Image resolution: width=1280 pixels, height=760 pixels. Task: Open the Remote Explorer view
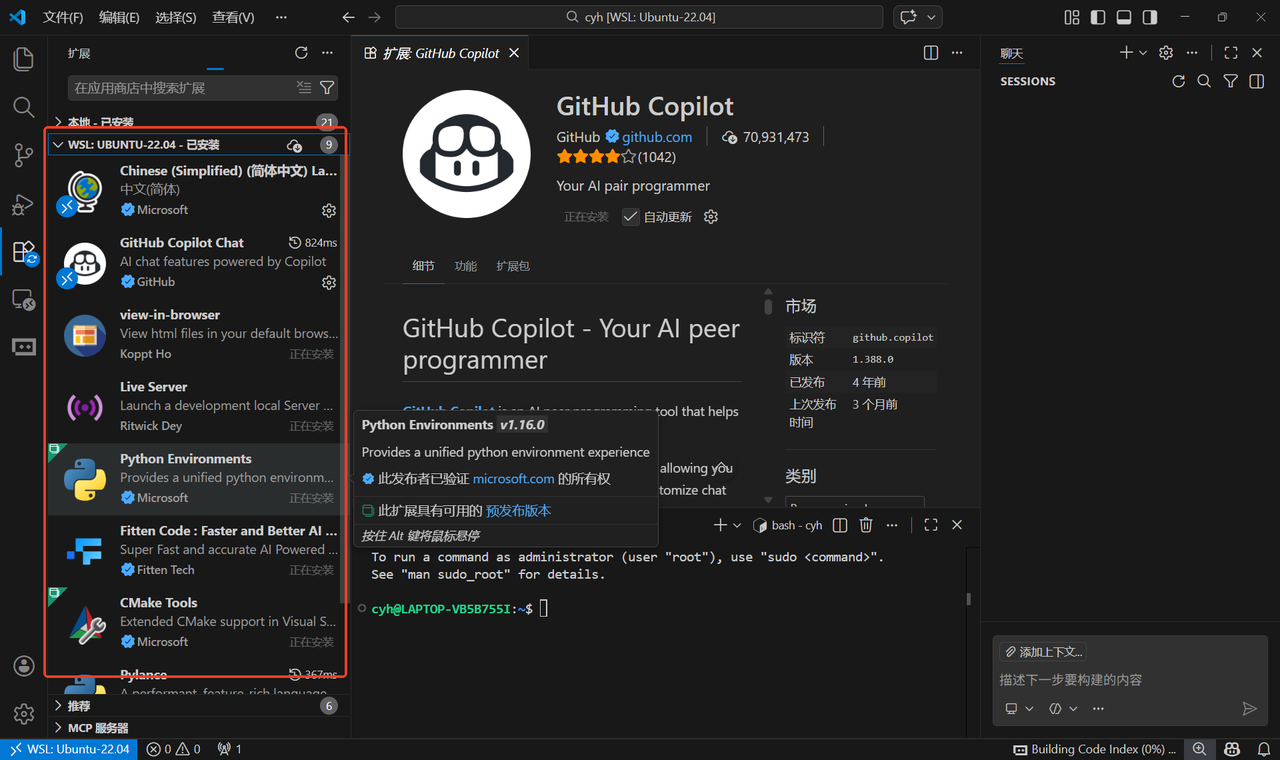click(24, 299)
